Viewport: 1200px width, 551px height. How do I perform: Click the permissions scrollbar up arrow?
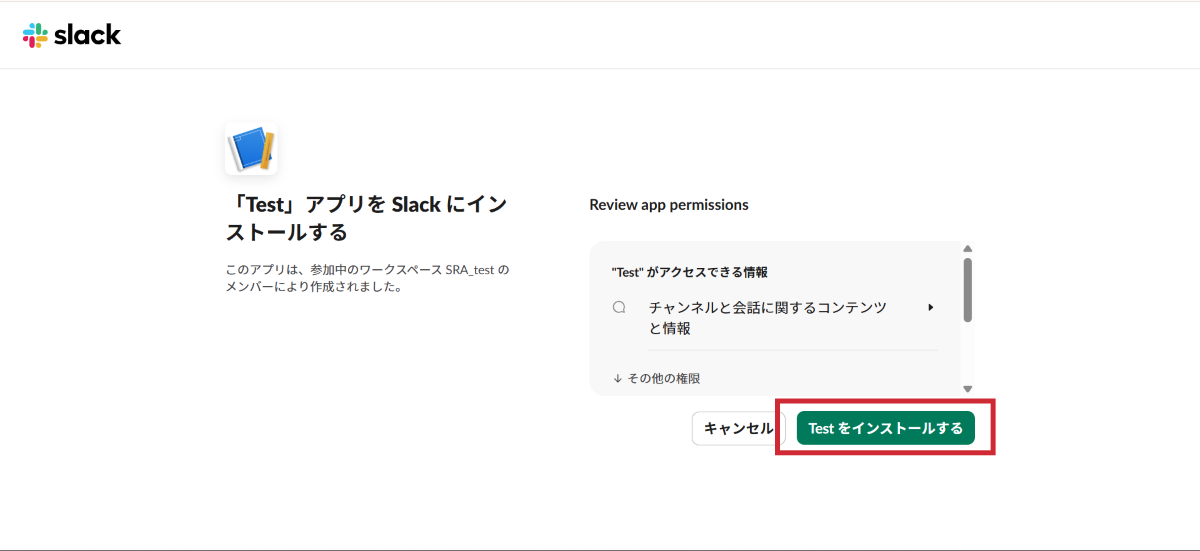(967, 249)
